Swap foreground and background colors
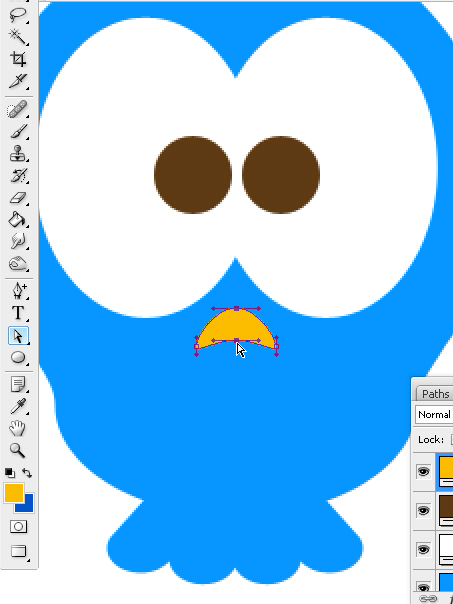Image resolution: width=453 pixels, height=604 pixels. [x=27, y=473]
